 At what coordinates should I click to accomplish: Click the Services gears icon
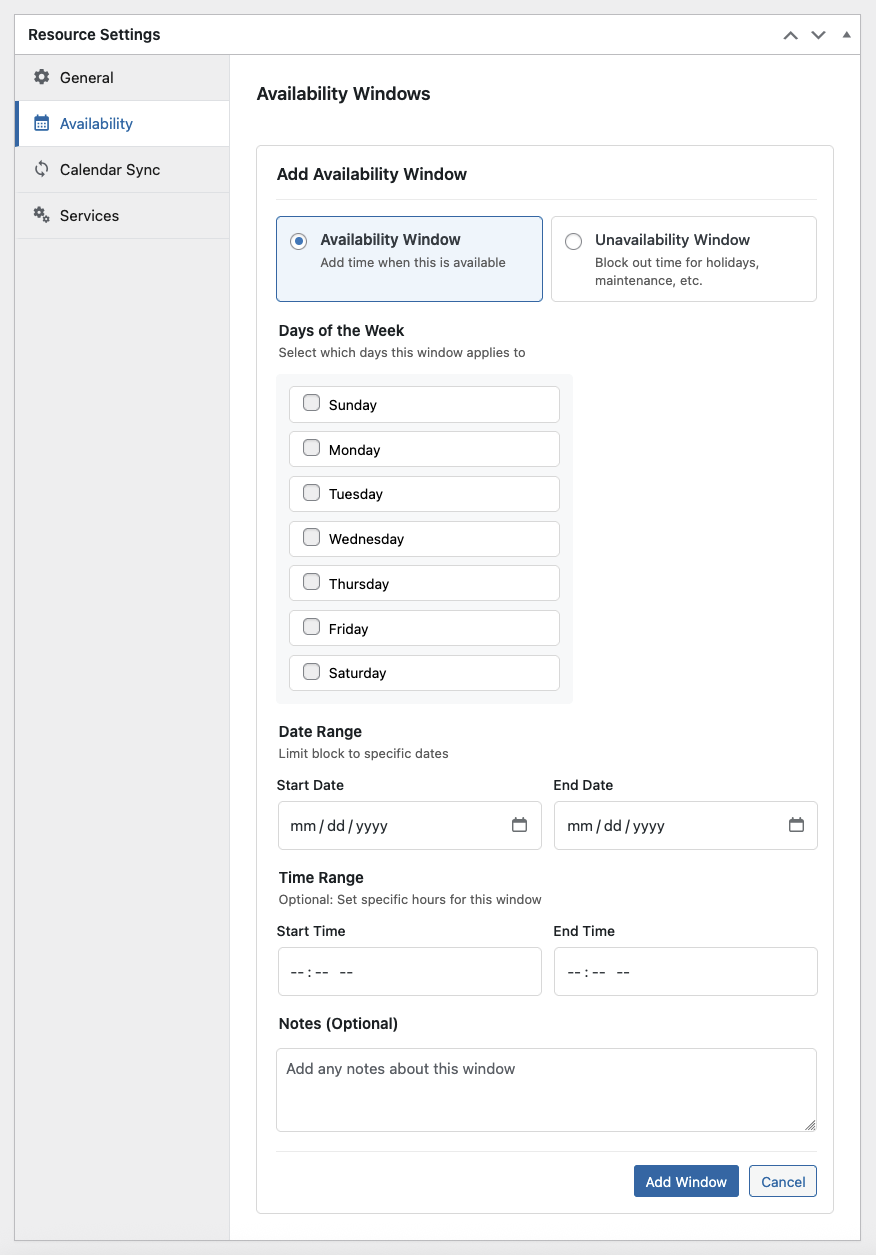click(x=41, y=215)
